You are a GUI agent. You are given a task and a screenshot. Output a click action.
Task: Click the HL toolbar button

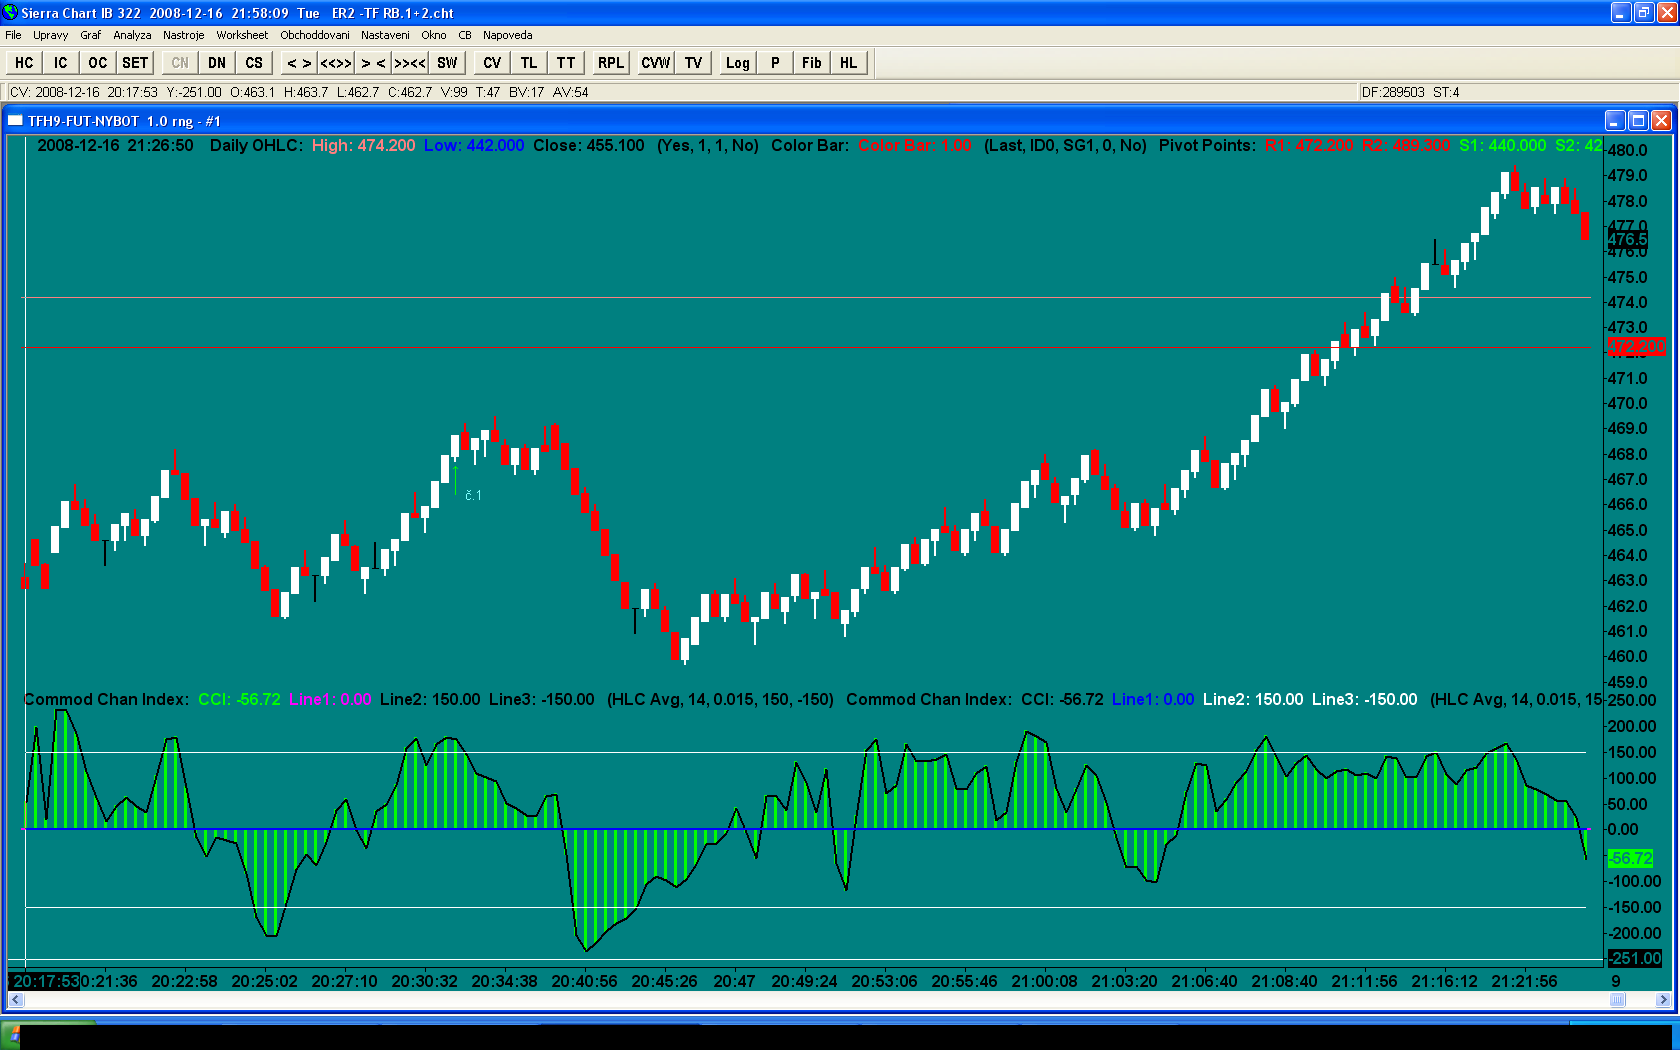click(848, 63)
